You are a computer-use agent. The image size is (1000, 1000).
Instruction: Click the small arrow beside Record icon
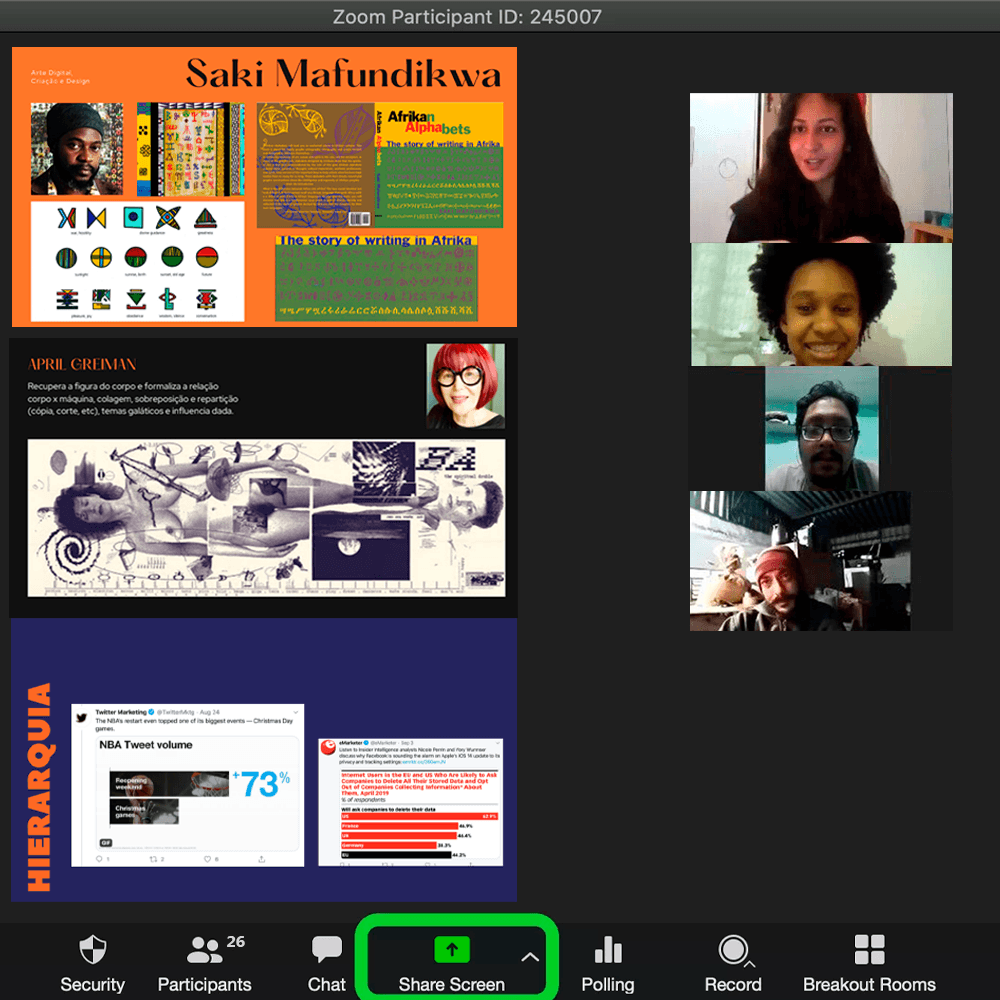click(750, 964)
